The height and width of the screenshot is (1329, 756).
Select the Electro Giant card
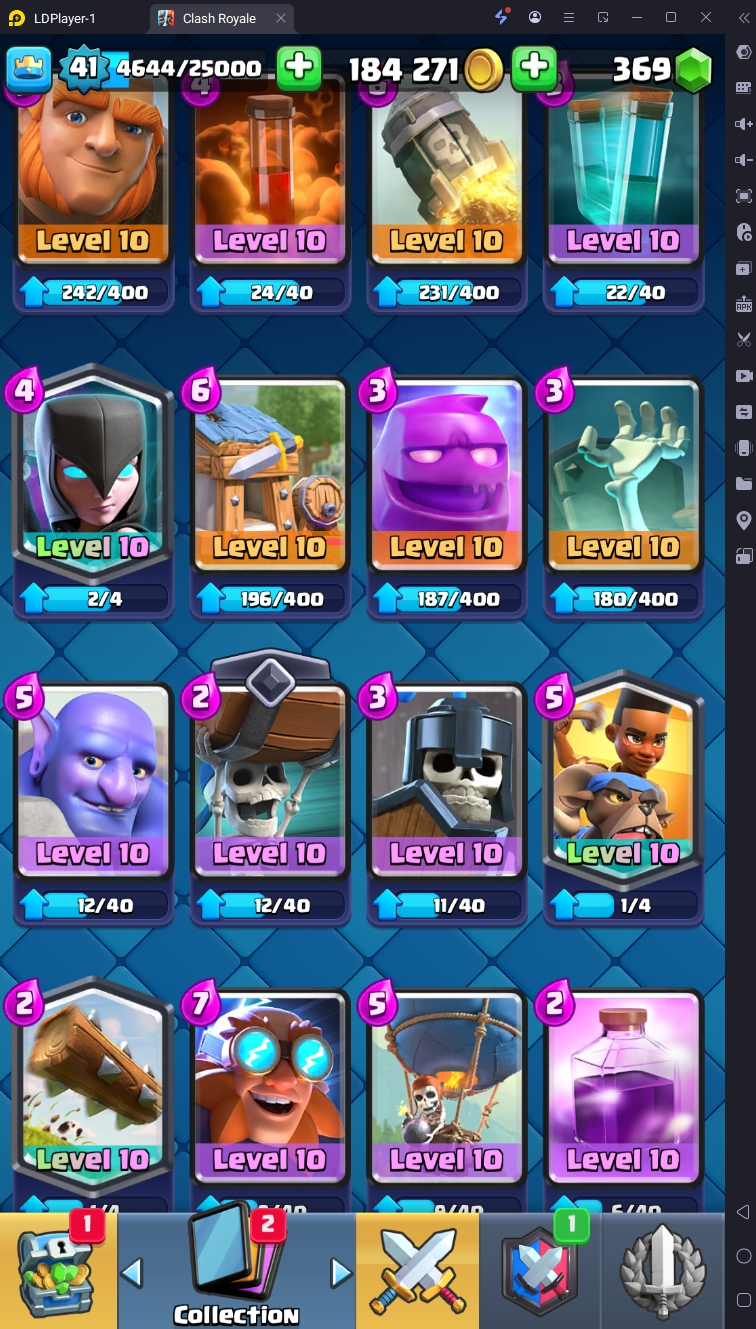[x=269, y=1090]
